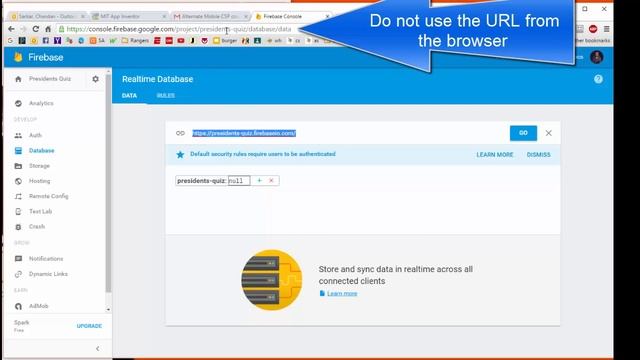This screenshot has width=640, height=360.
Task: Click the Adblock extension icon
Action: pos(593,29)
